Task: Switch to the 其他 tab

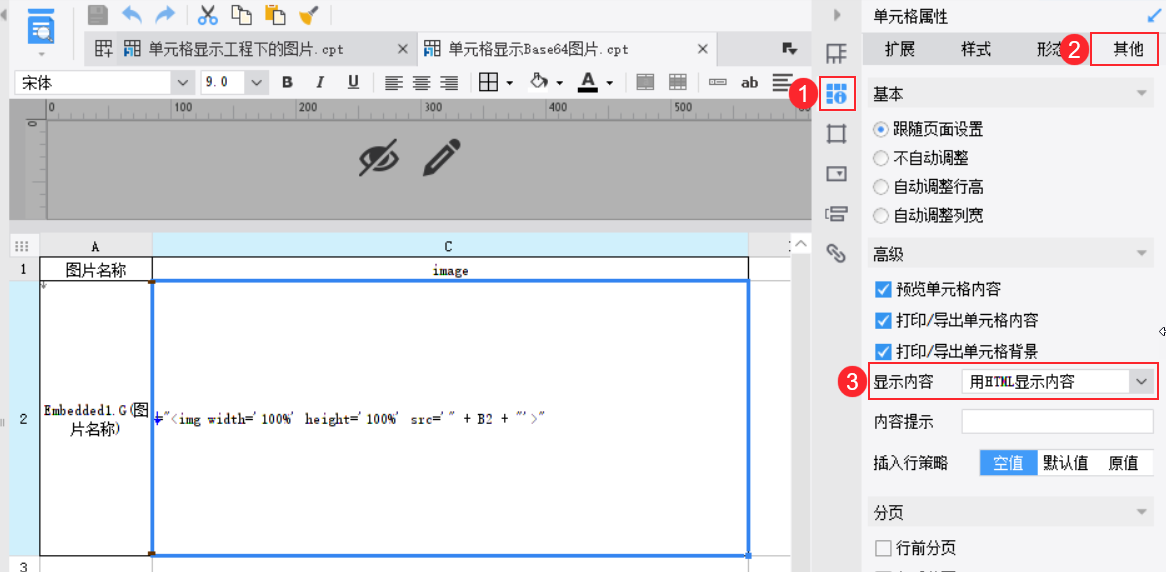Action: [x=1127, y=49]
